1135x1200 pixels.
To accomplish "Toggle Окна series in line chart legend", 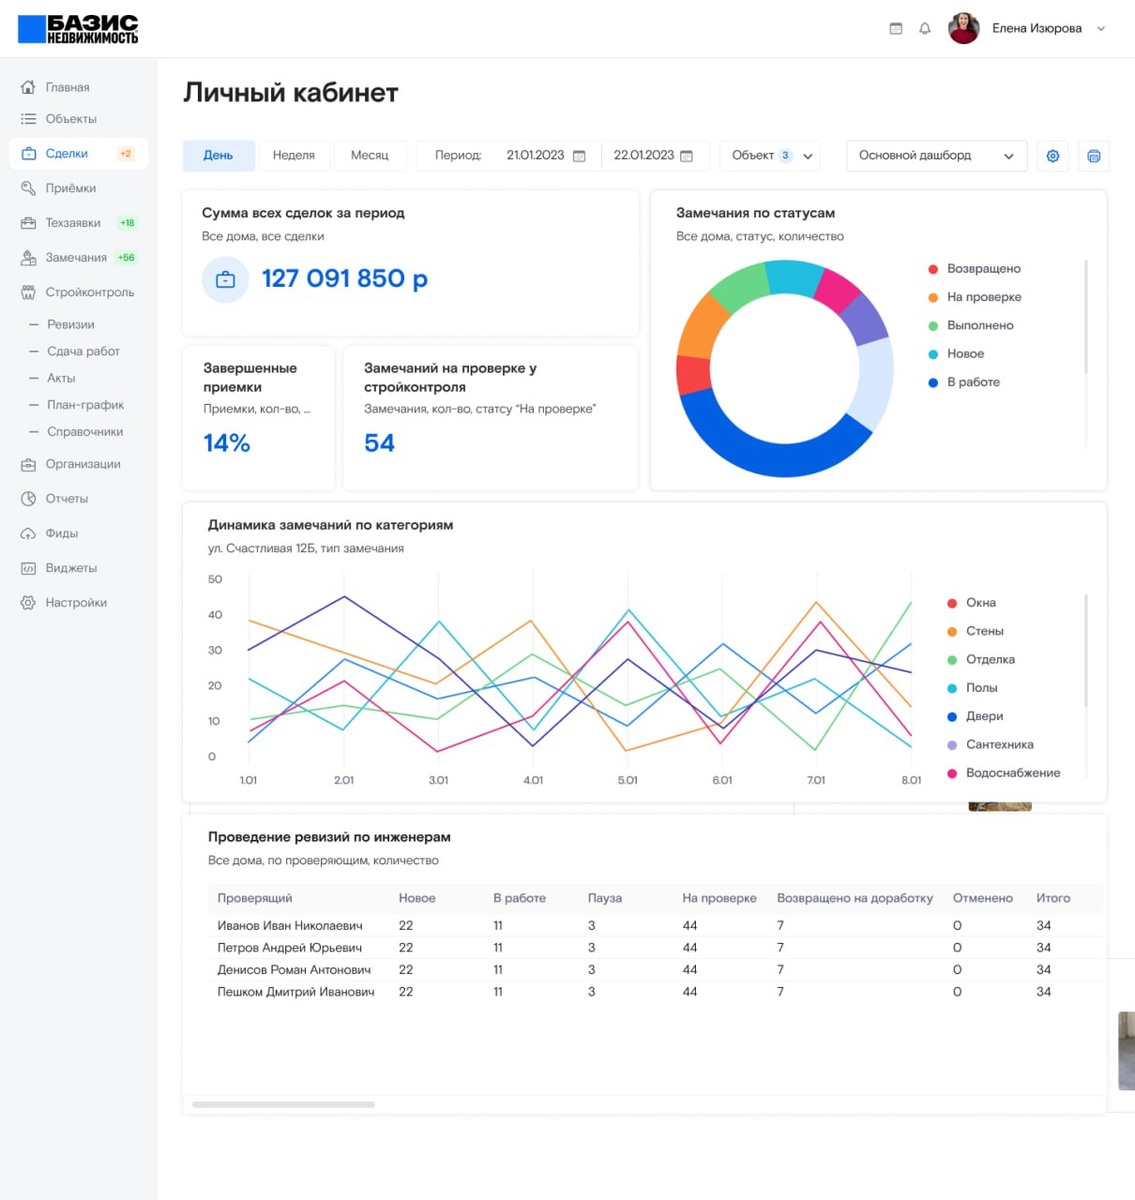I will pos(971,603).
